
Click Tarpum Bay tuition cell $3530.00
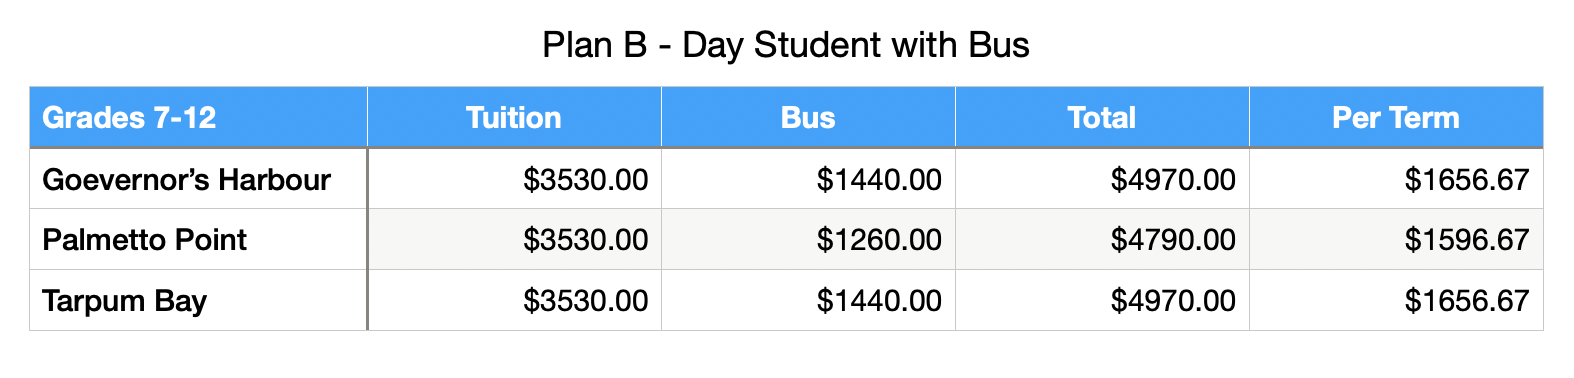pos(514,300)
